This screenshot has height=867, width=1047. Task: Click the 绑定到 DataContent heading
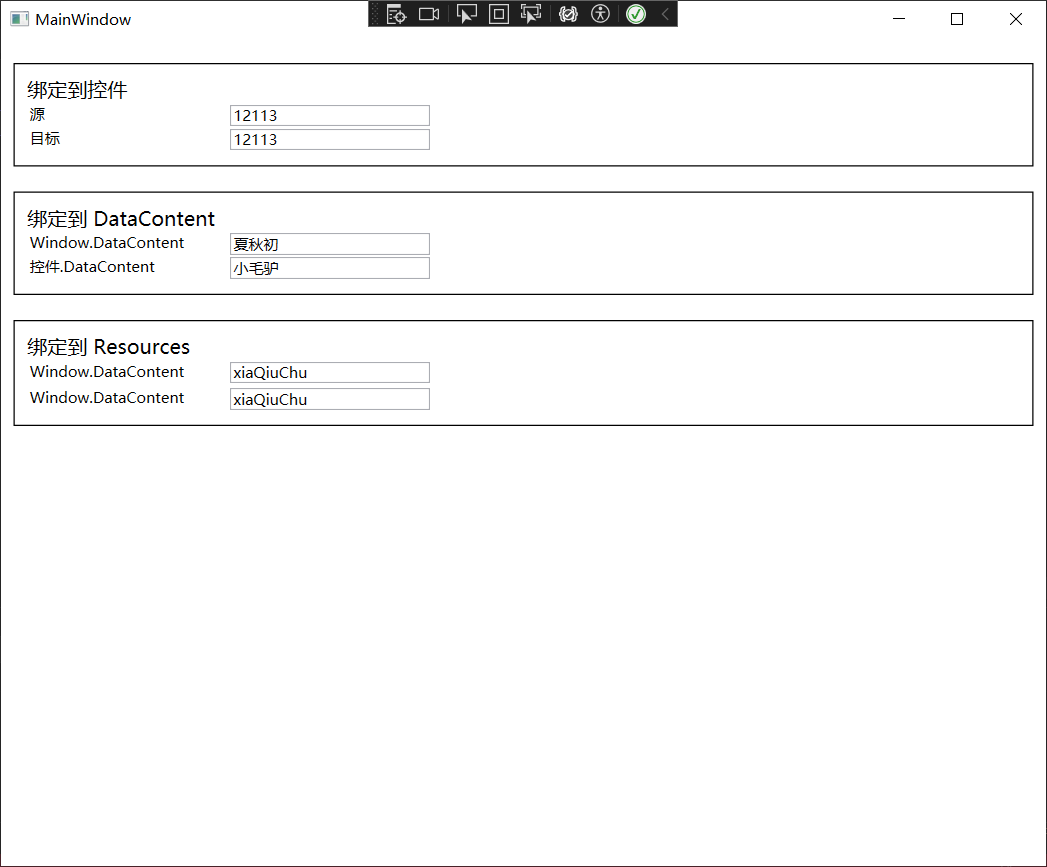tap(121, 218)
